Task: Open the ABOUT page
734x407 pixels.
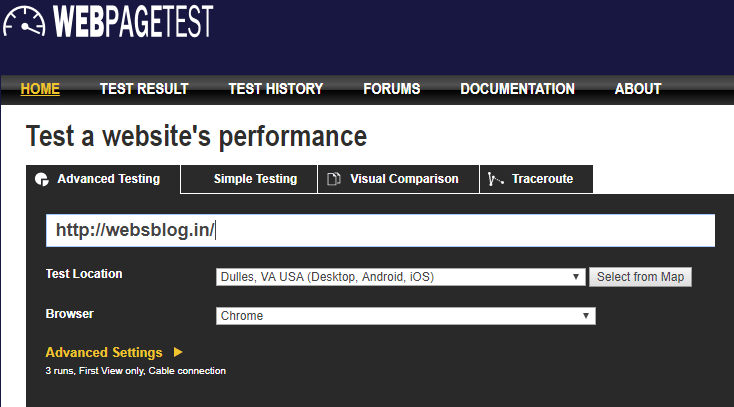Action: click(x=638, y=89)
